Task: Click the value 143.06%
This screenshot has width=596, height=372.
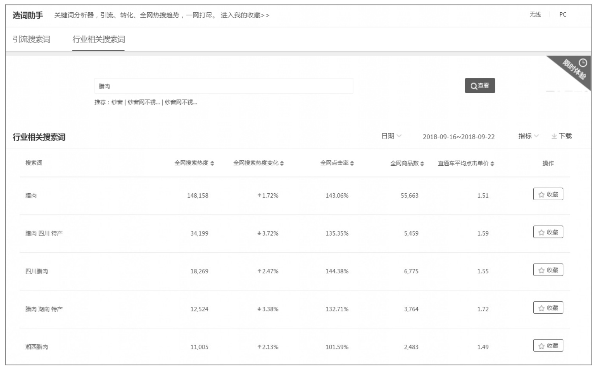Action: click(x=337, y=196)
